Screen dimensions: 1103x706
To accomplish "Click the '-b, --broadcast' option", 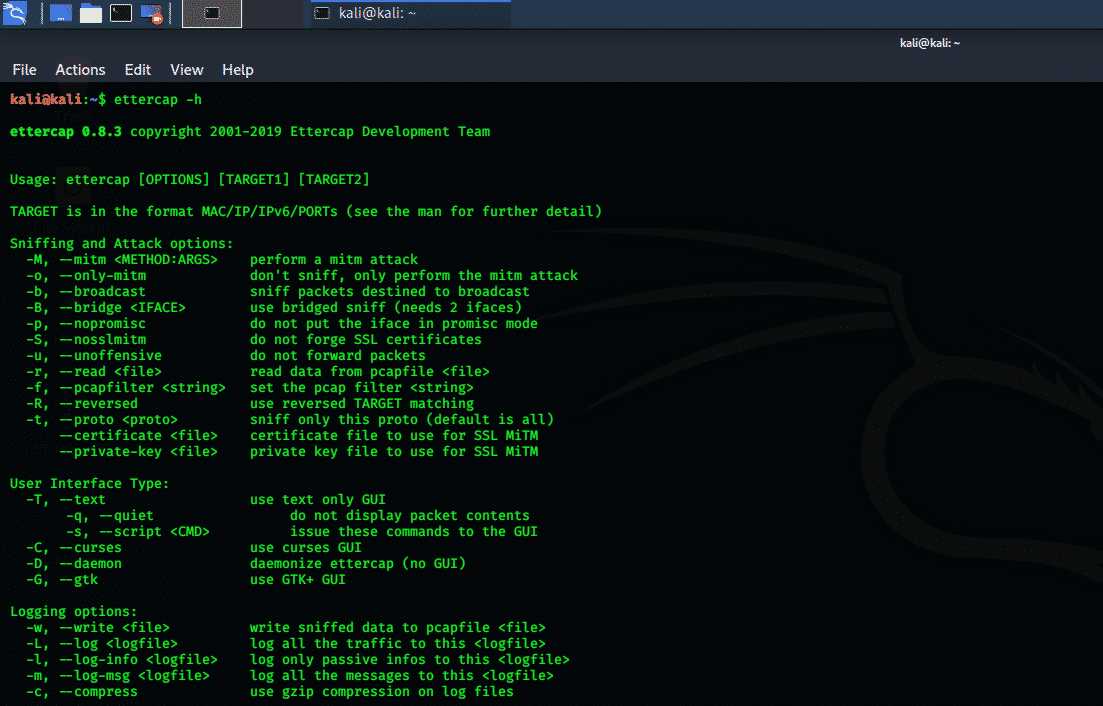I will click(86, 292).
